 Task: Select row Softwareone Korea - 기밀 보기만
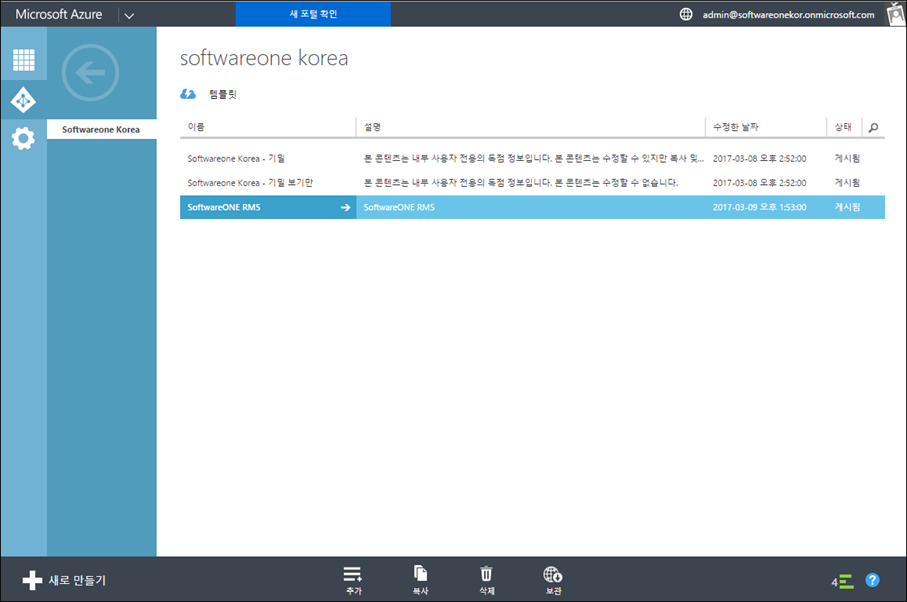pos(532,183)
